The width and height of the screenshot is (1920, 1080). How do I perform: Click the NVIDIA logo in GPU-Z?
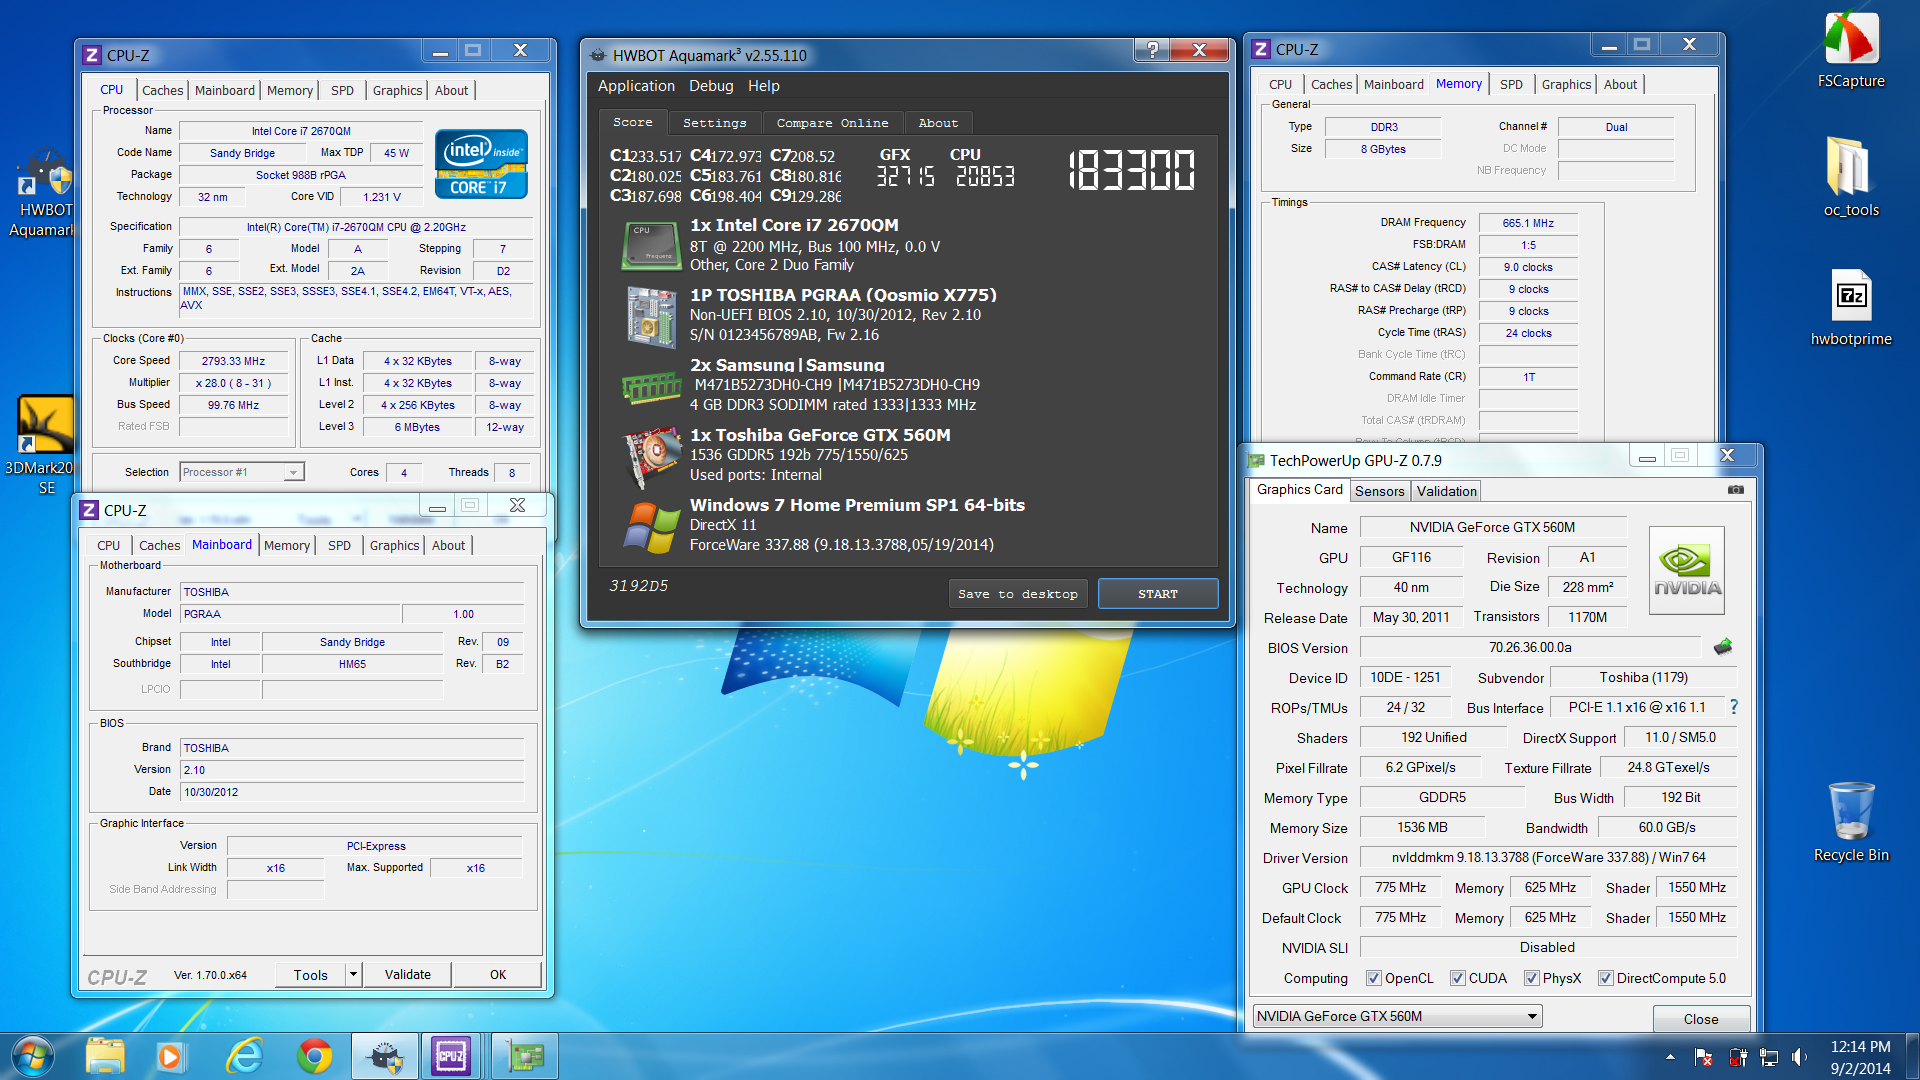(x=1686, y=570)
